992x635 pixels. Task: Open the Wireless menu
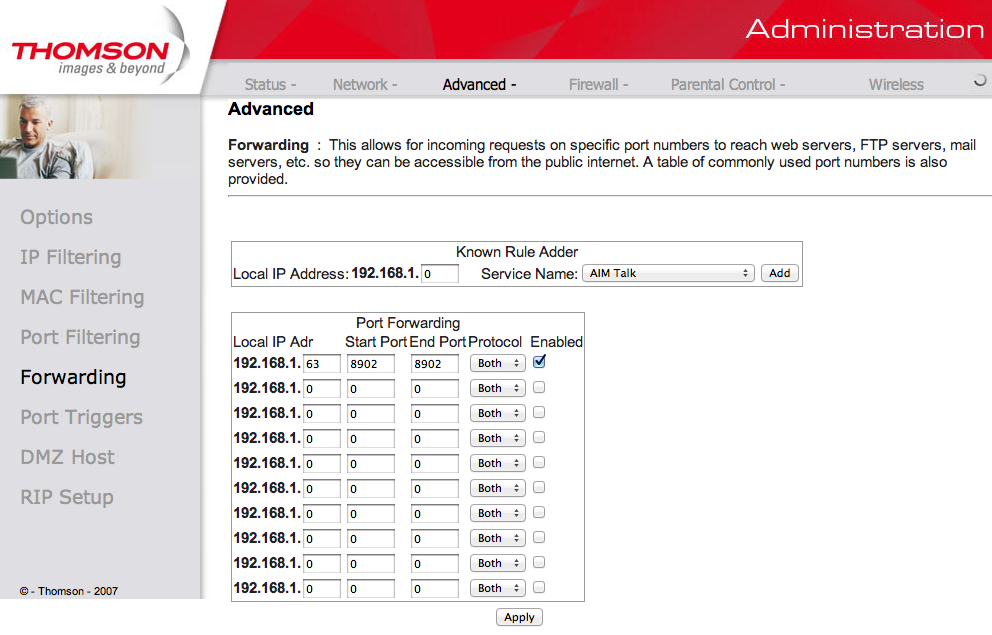point(896,84)
